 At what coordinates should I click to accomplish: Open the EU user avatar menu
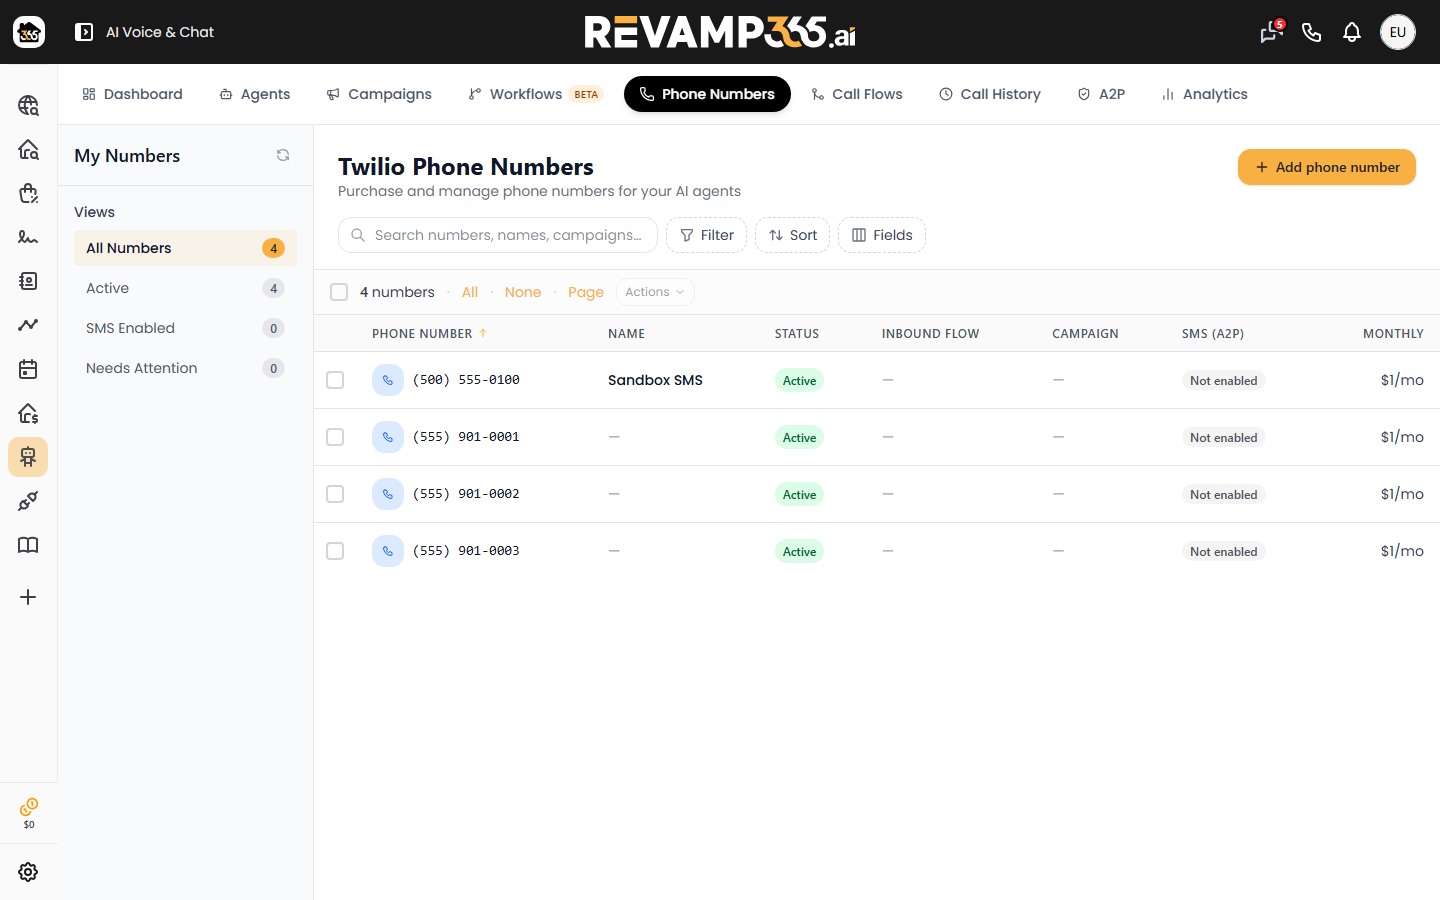tap(1398, 32)
